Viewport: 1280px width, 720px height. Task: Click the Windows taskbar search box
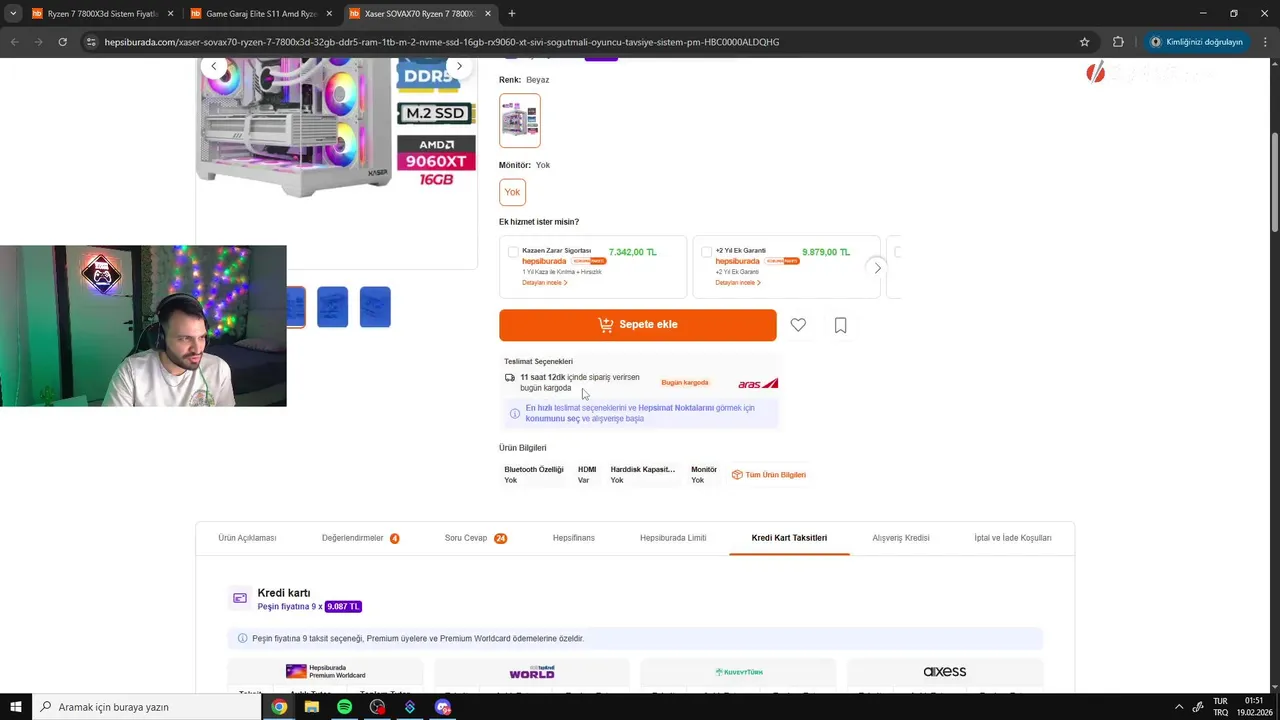click(x=147, y=707)
